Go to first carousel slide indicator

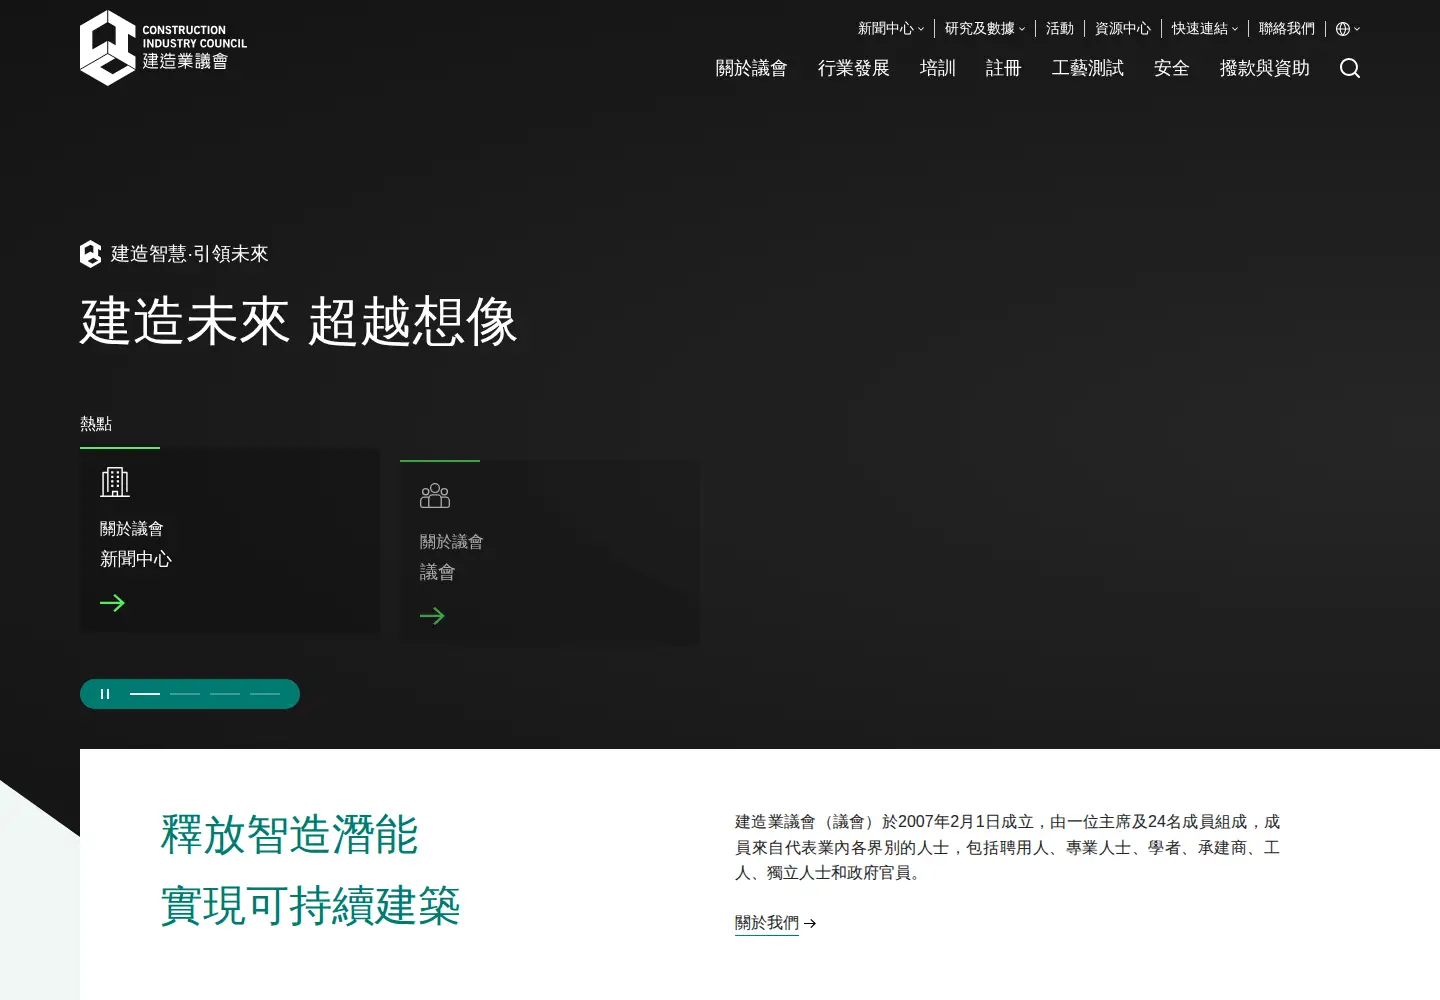[x=145, y=694]
